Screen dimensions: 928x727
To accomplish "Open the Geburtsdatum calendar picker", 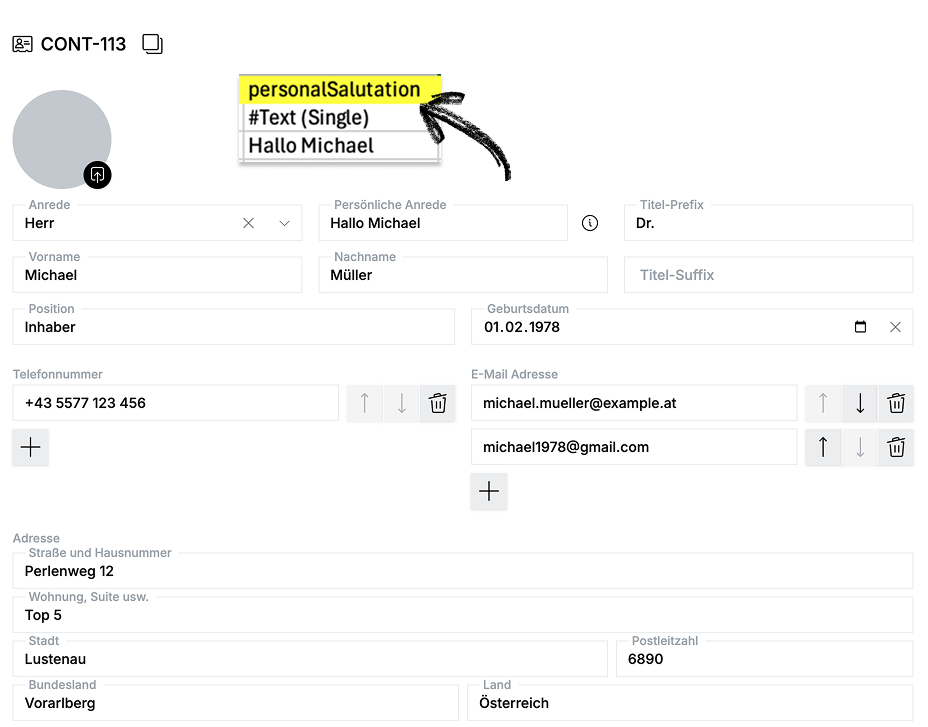I will pos(861,327).
